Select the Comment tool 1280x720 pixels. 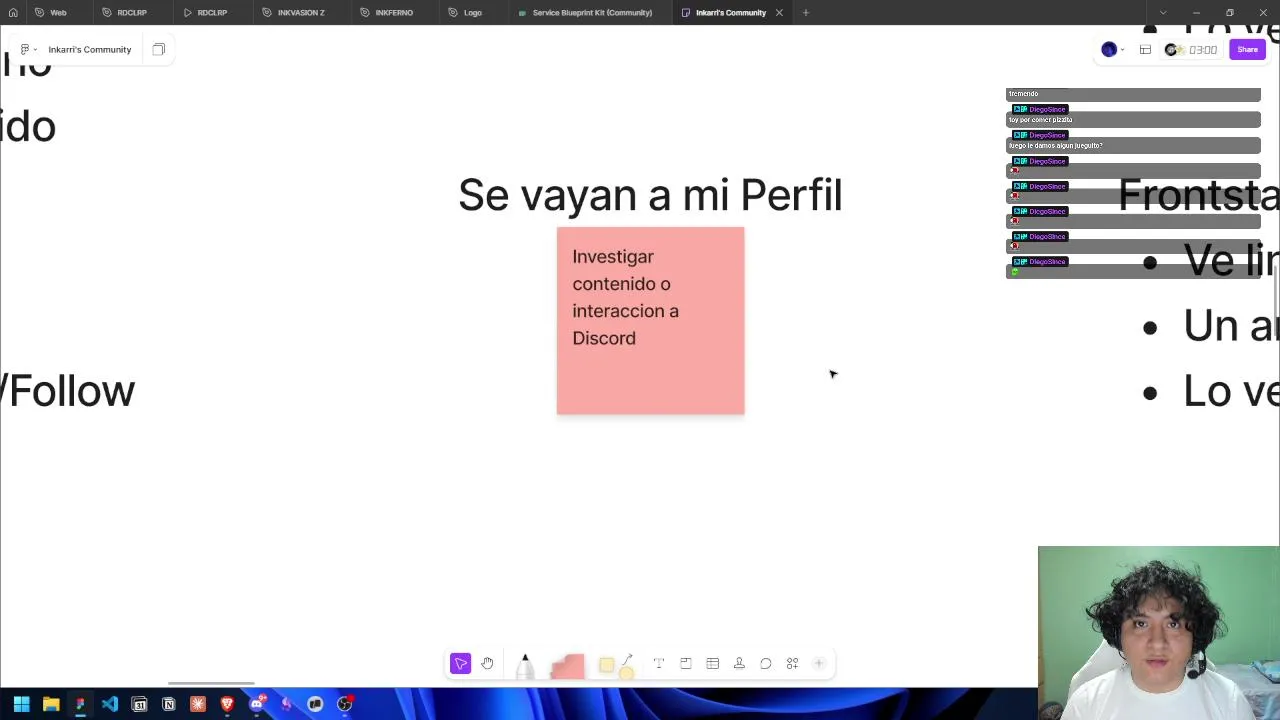(766, 664)
